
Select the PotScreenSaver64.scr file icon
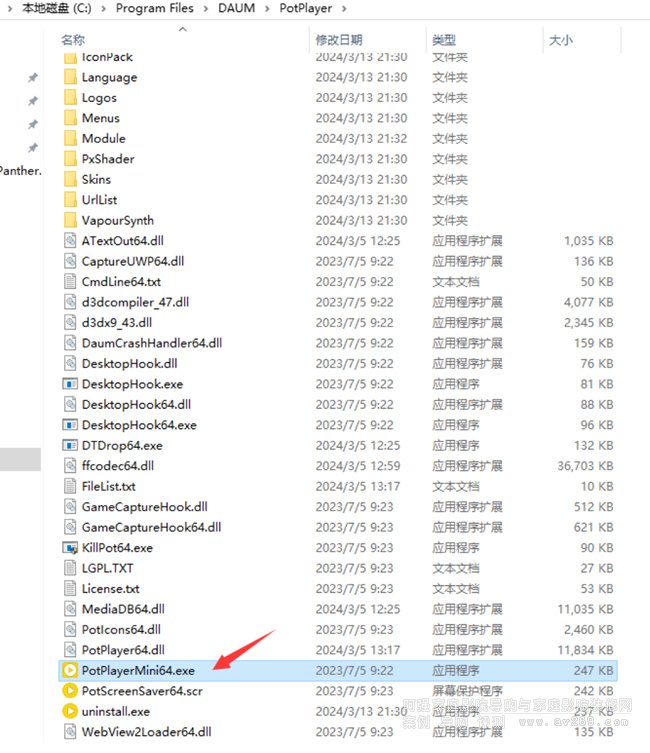click(x=70, y=691)
